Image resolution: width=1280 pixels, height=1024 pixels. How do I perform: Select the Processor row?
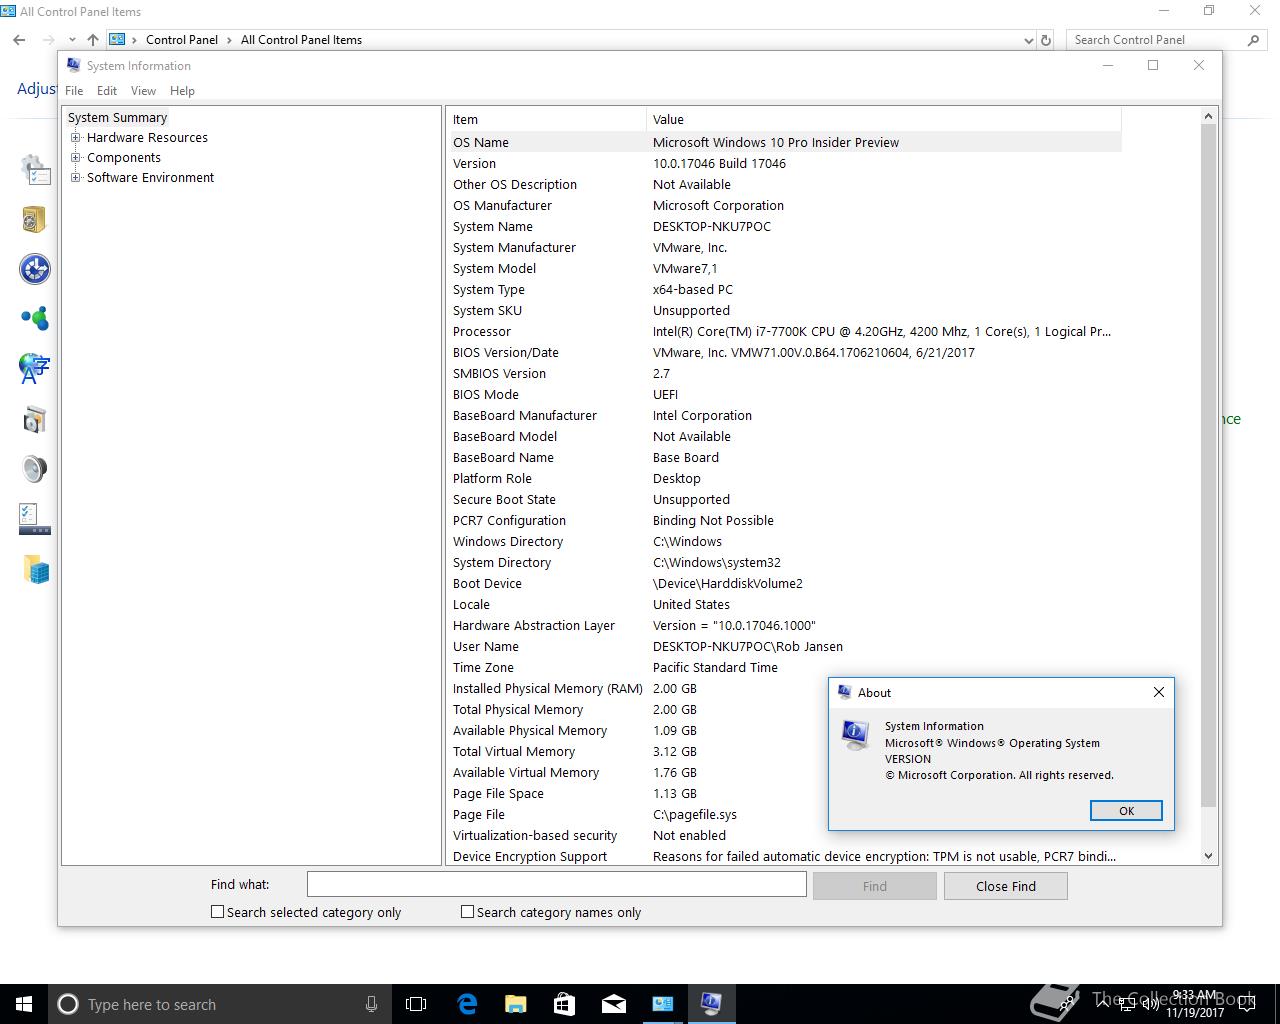coord(785,331)
